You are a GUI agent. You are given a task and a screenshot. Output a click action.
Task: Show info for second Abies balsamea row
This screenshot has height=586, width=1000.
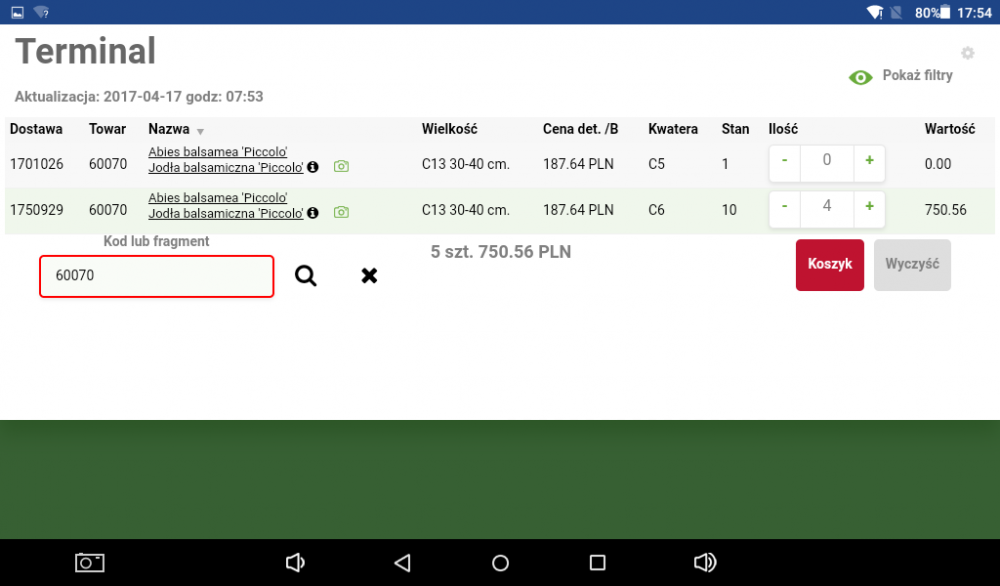(313, 213)
